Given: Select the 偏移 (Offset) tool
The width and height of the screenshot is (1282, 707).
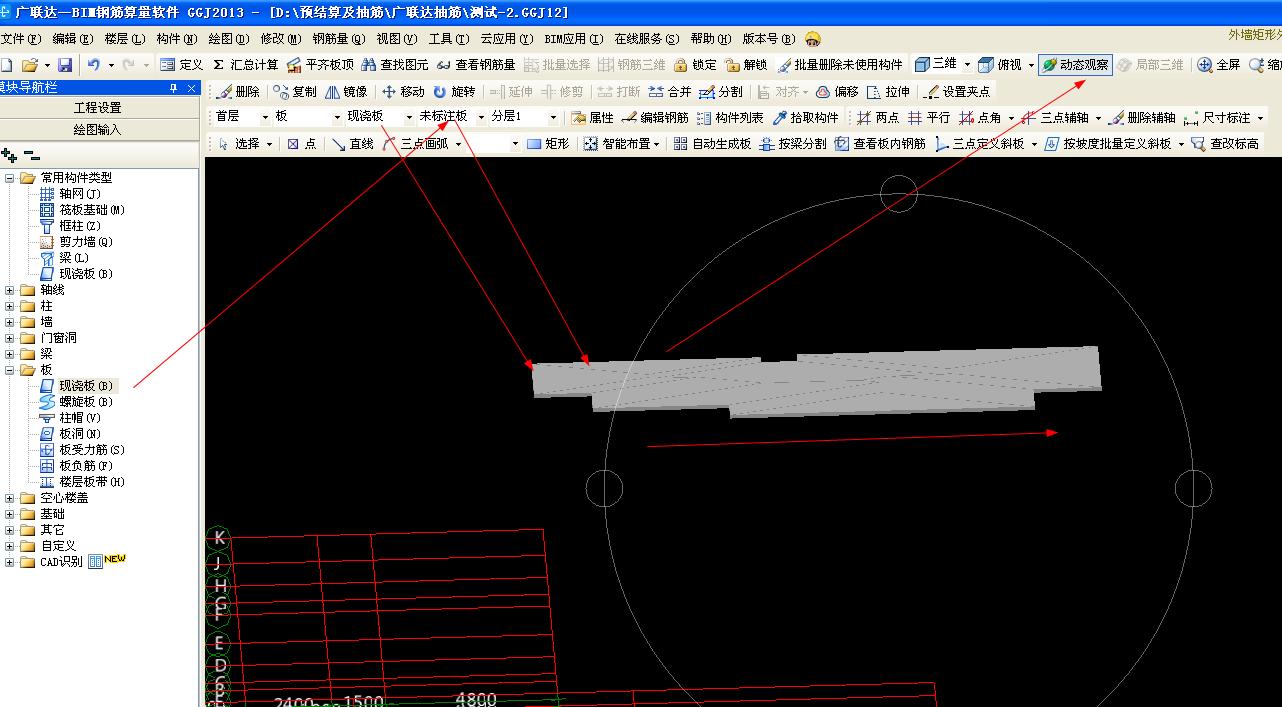Looking at the screenshot, I should pyautogui.click(x=837, y=91).
